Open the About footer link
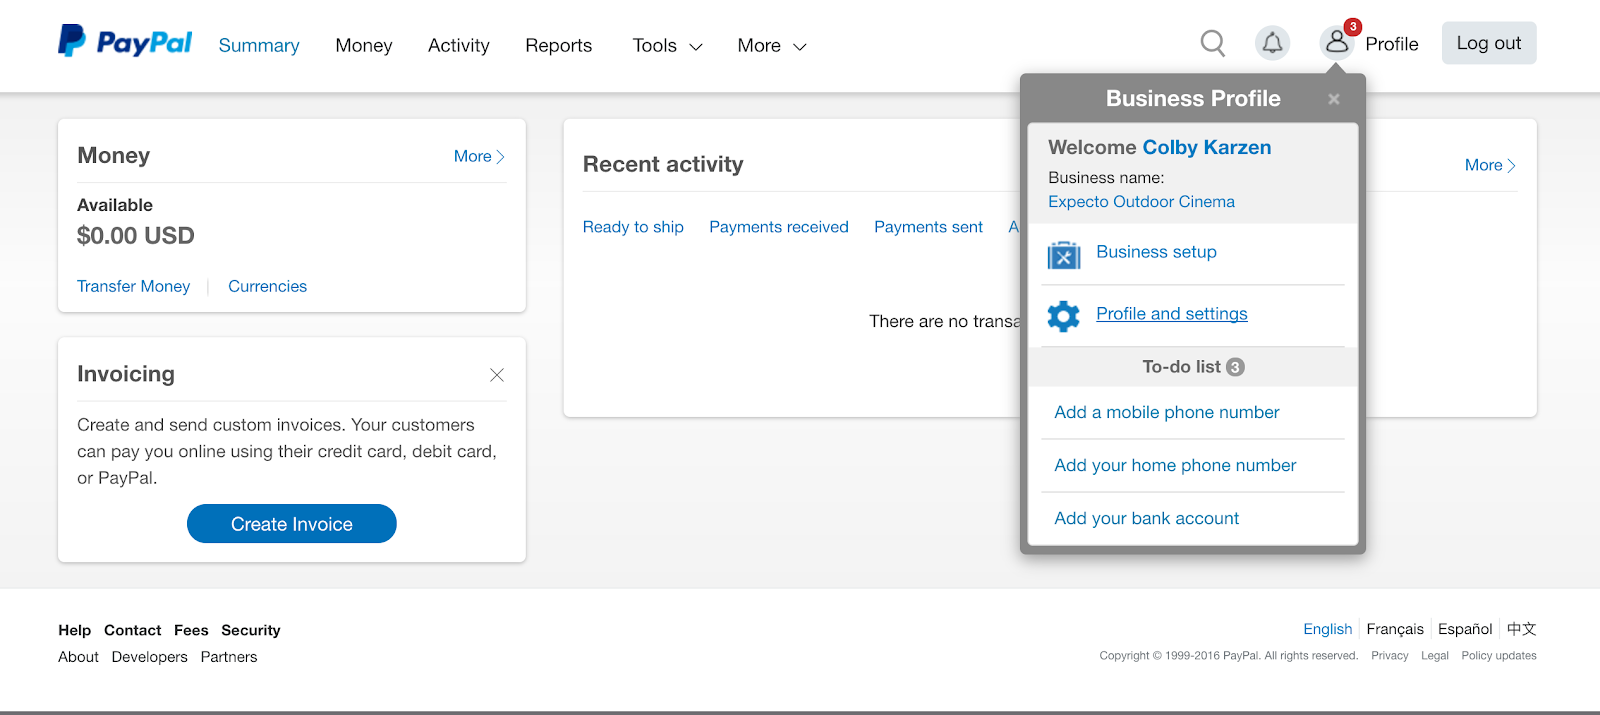The height and width of the screenshot is (715, 1600). point(78,657)
